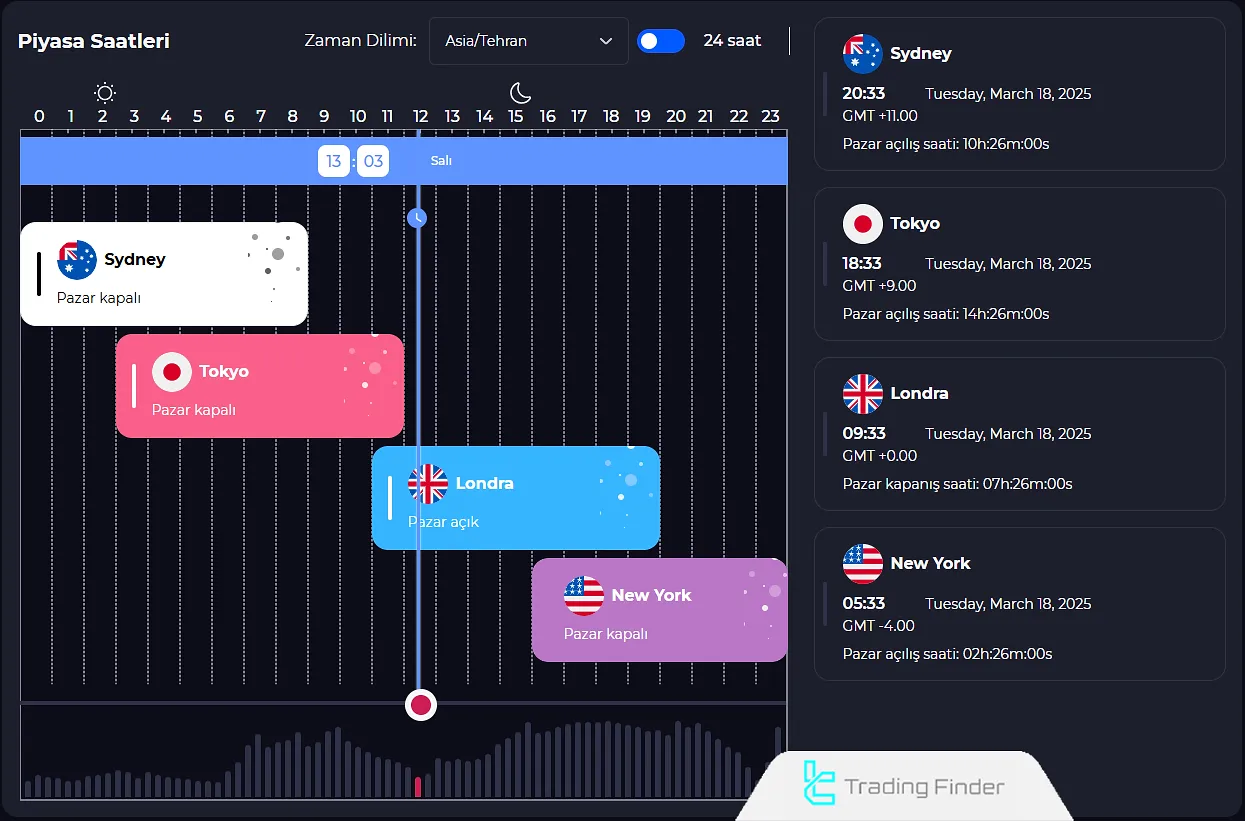This screenshot has height=821, width=1245.
Task: Select the Tokyo card in right panel
Action: click(x=1019, y=264)
